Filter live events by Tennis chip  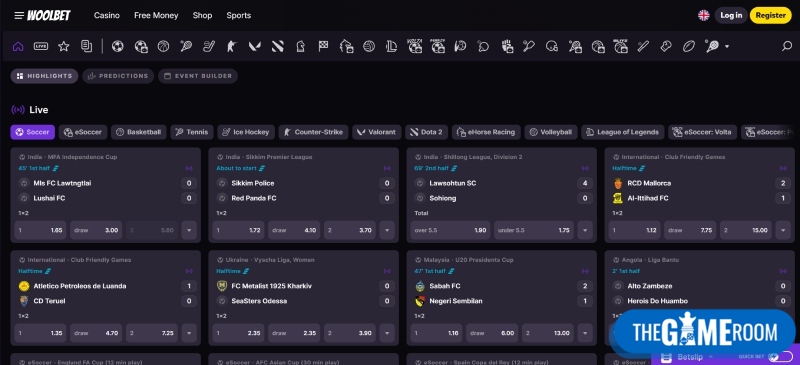pyautogui.click(x=192, y=132)
